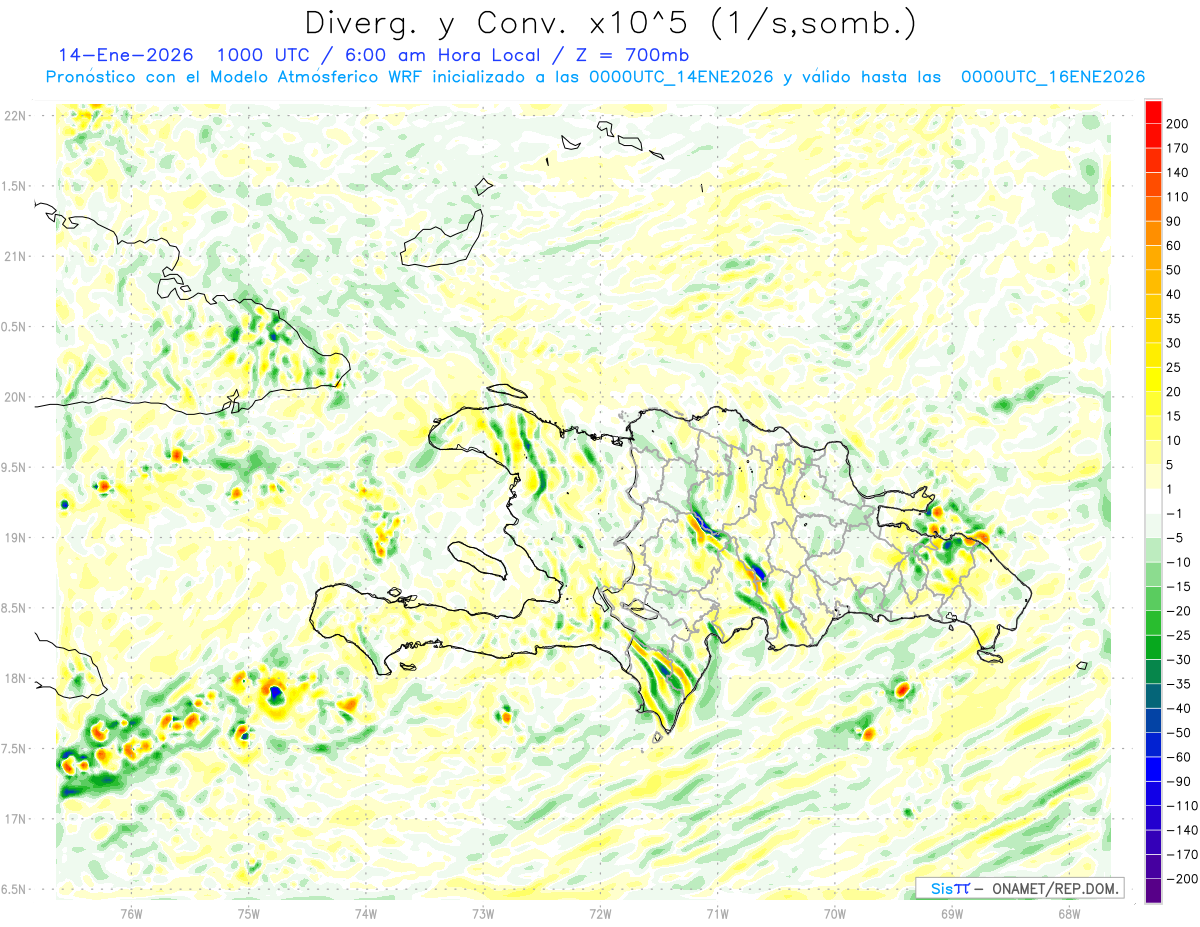Click the colorbar value "-140"
Screen dimensions: 1200x927
[1181, 830]
